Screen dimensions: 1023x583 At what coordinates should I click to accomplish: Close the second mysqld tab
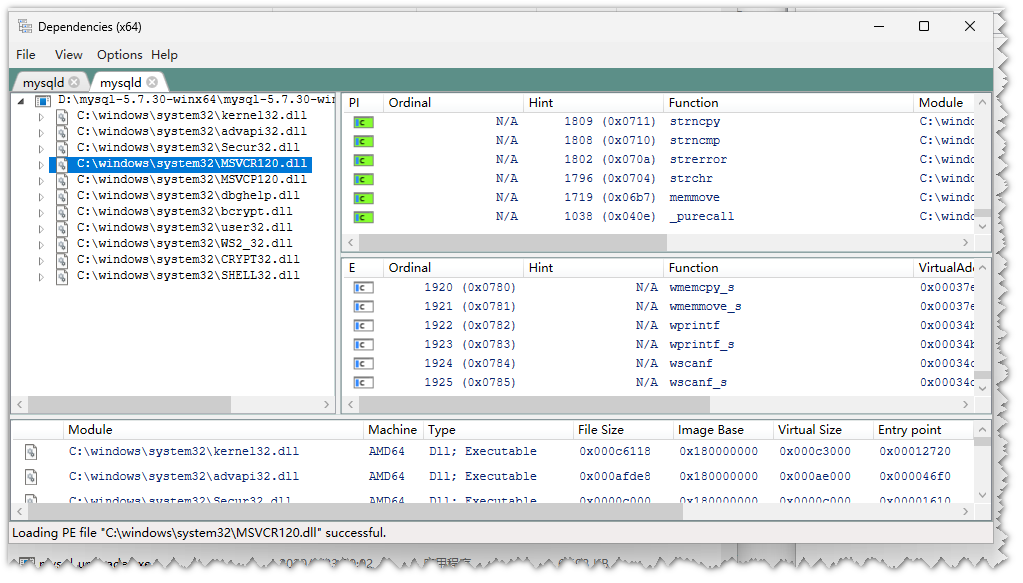[152, 82]
